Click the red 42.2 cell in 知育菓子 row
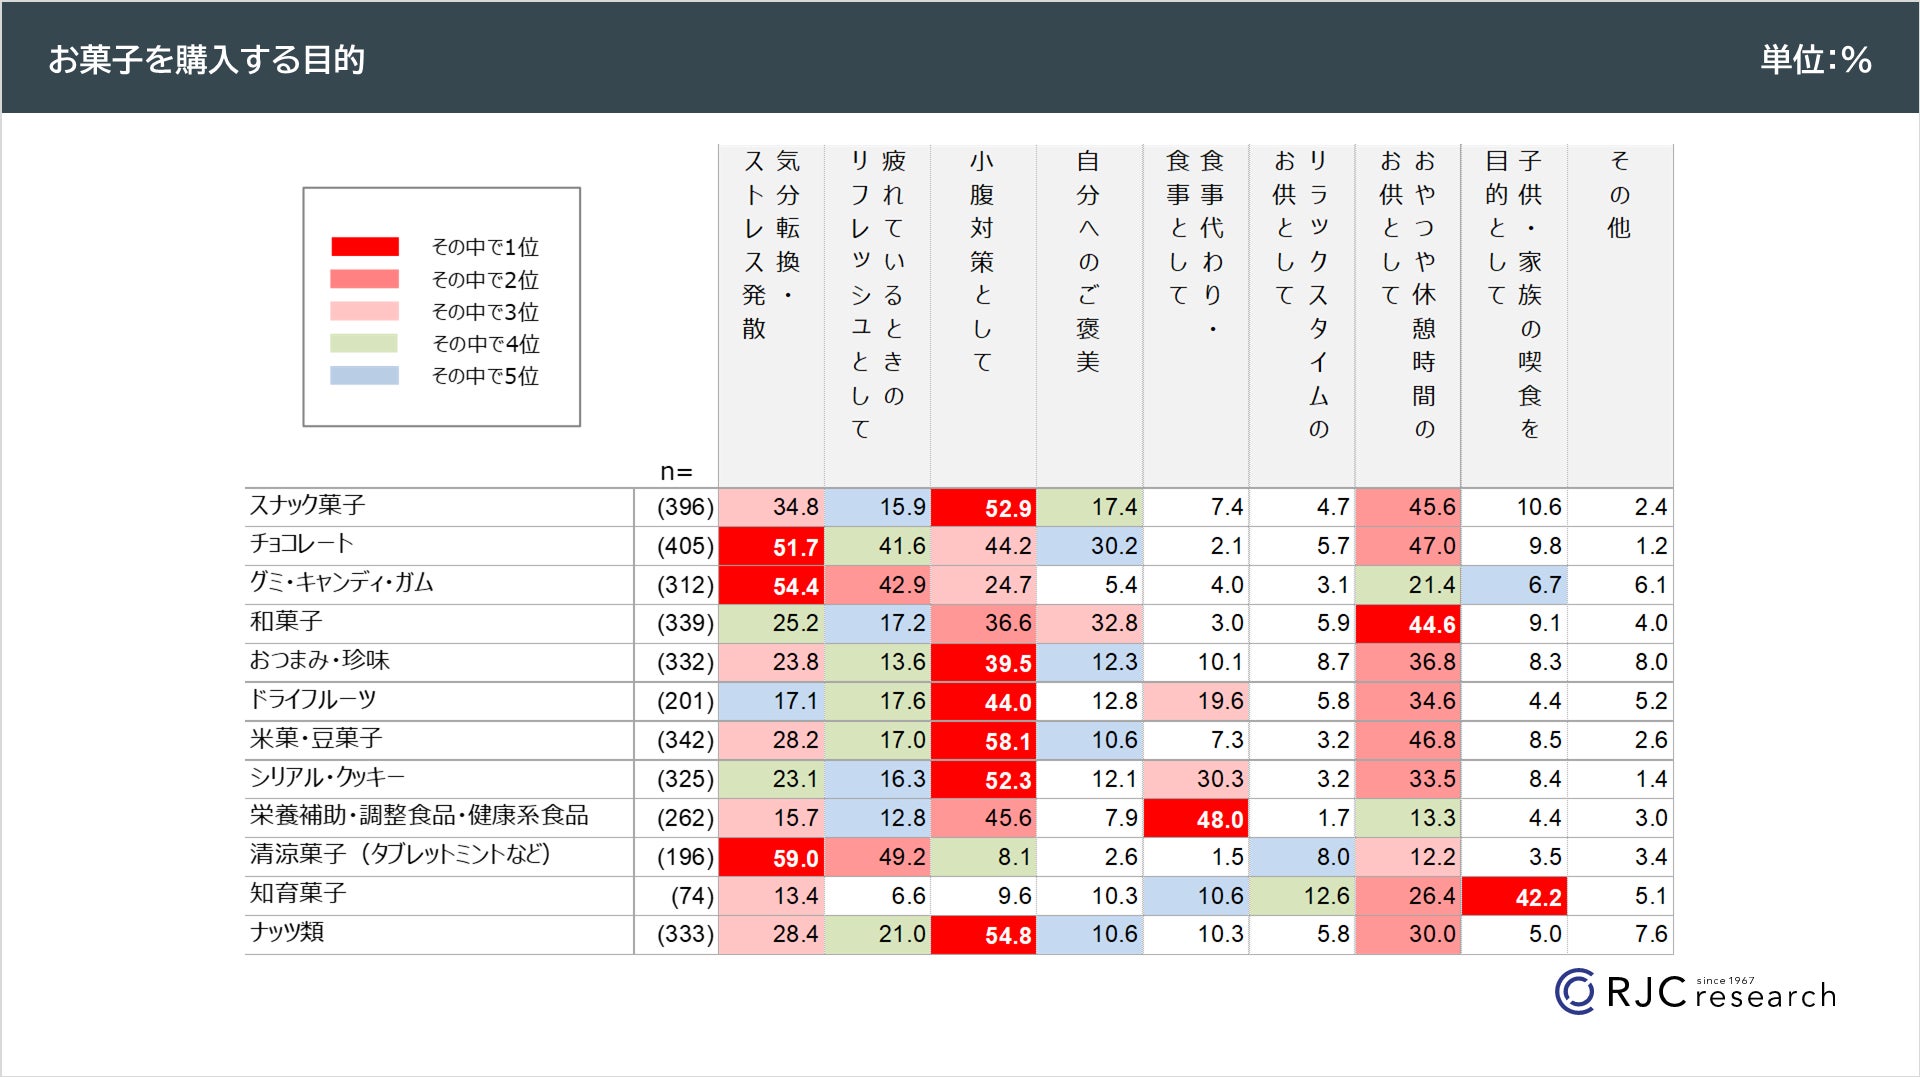Image resolution: width=1920 pixels, height=1077 pixels. (x=1514, y=896)
